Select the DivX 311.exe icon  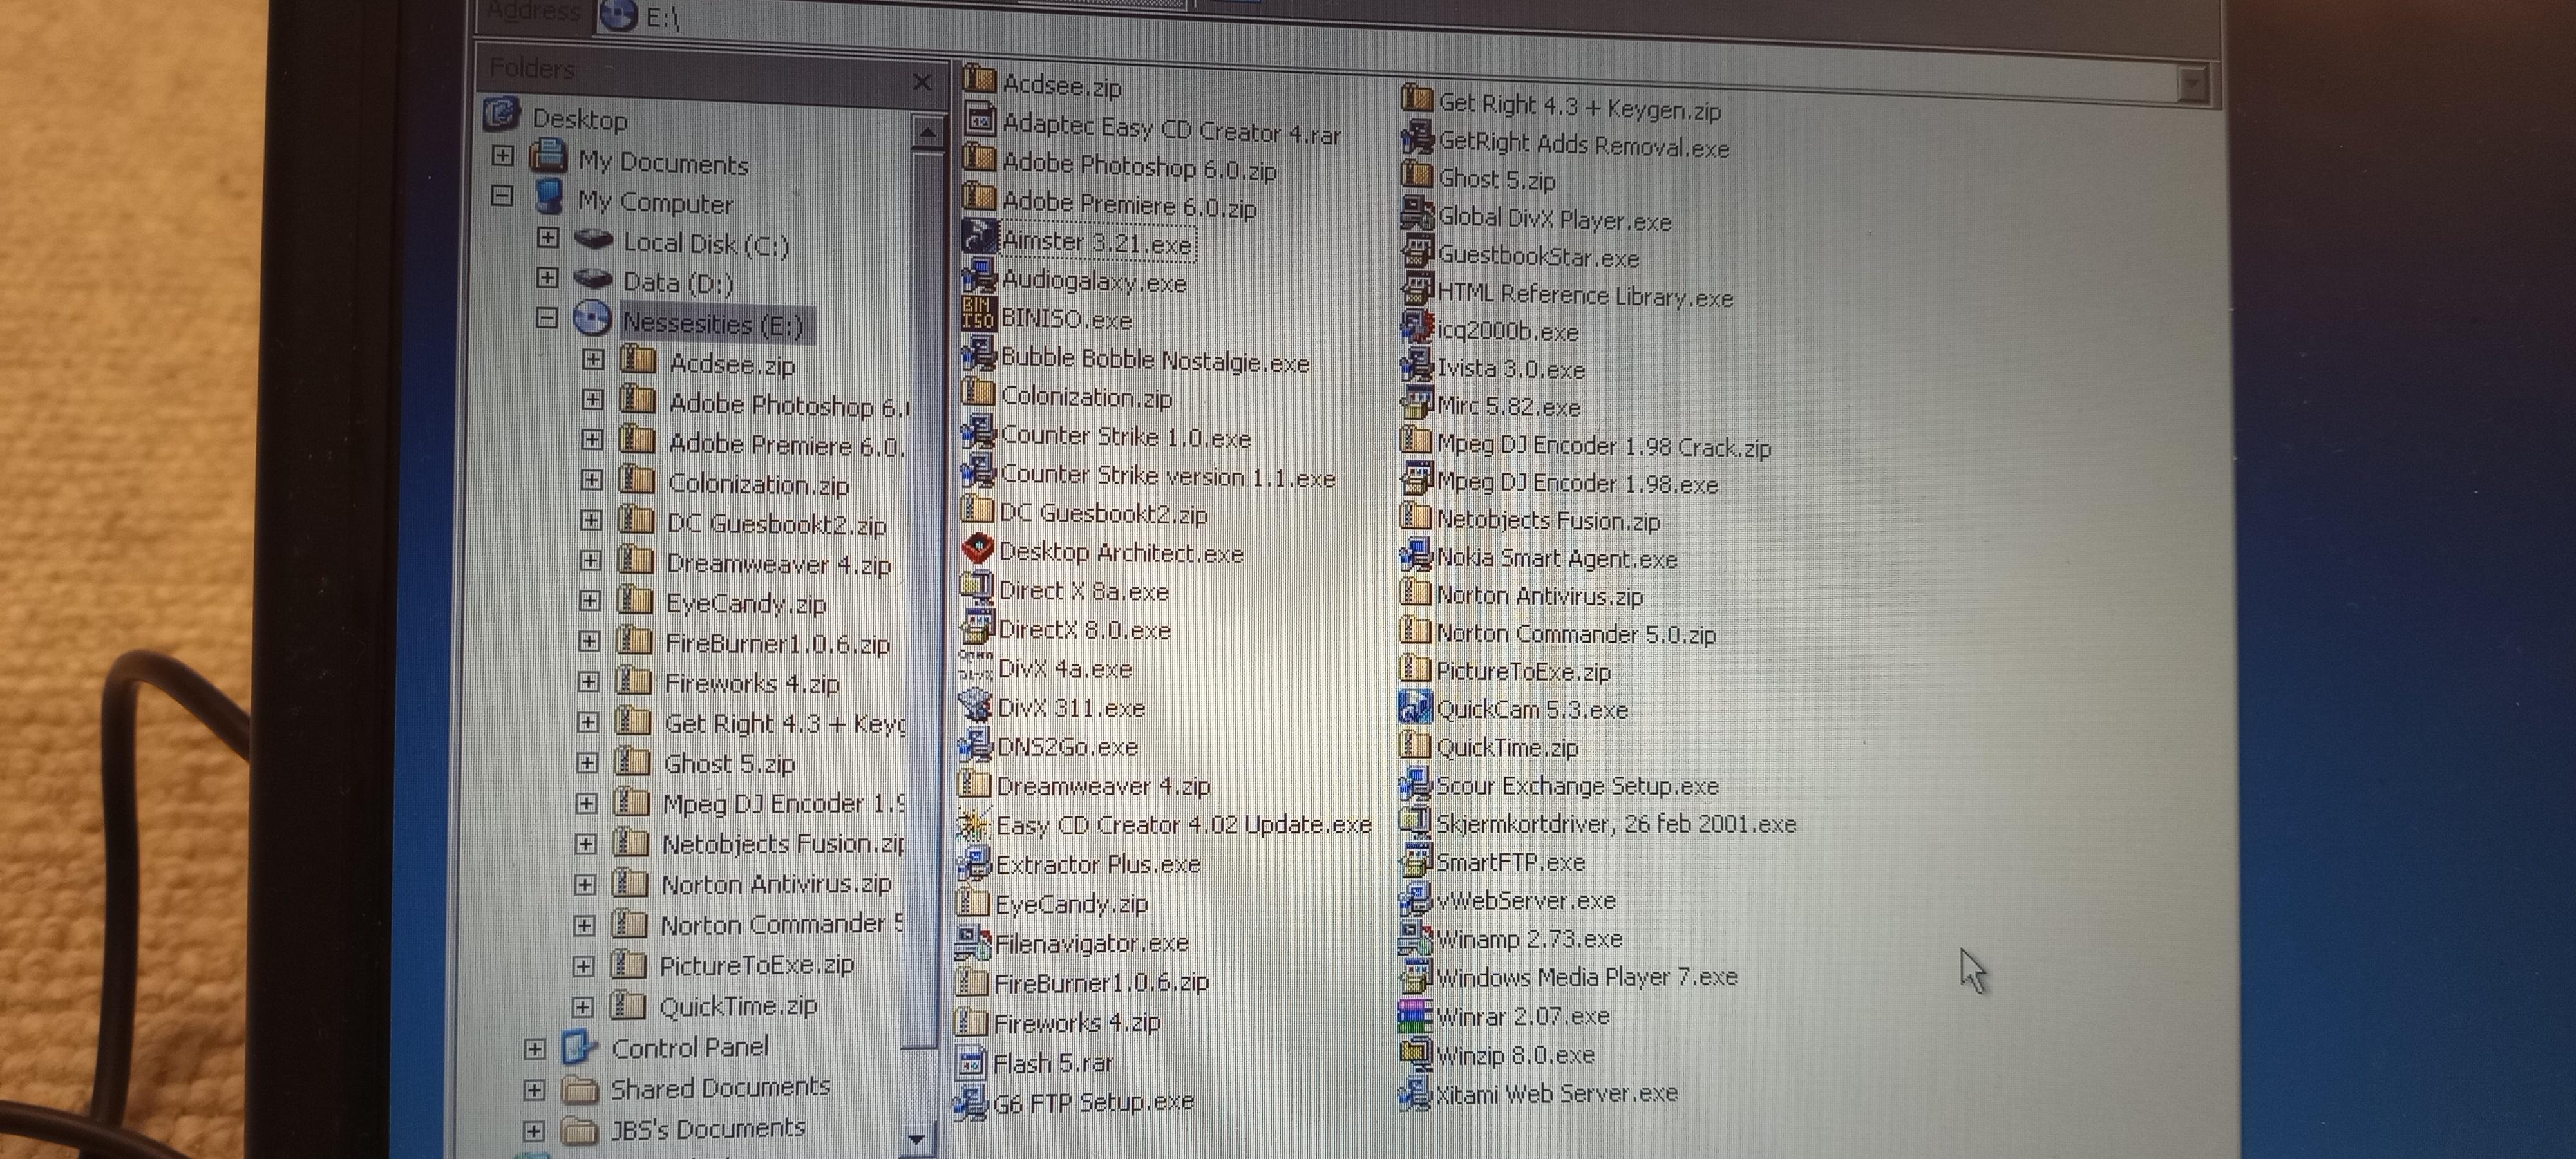974,706
